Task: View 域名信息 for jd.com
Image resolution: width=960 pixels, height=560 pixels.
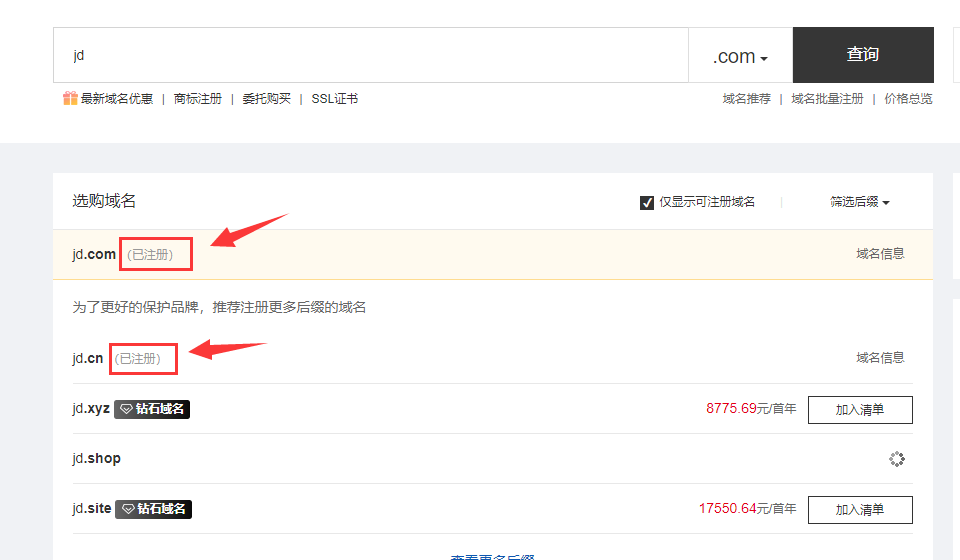Action: pos(880,254)
